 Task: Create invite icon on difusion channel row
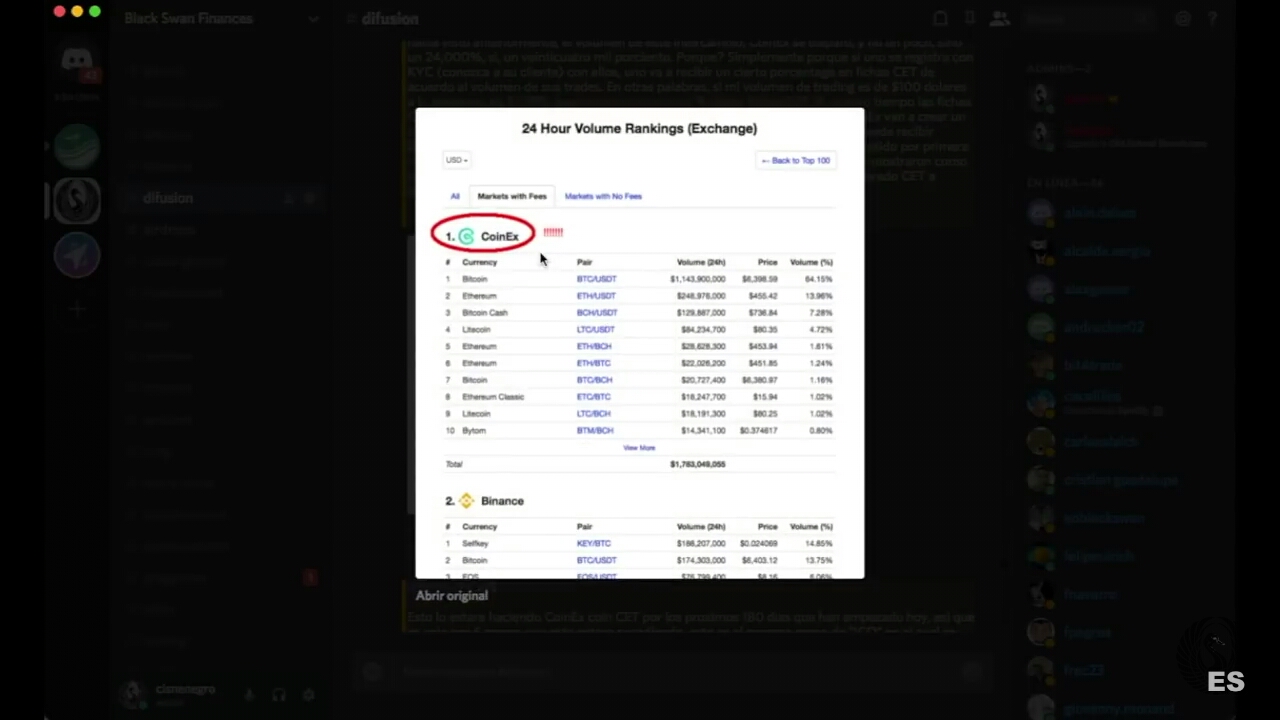click(289, 198)
